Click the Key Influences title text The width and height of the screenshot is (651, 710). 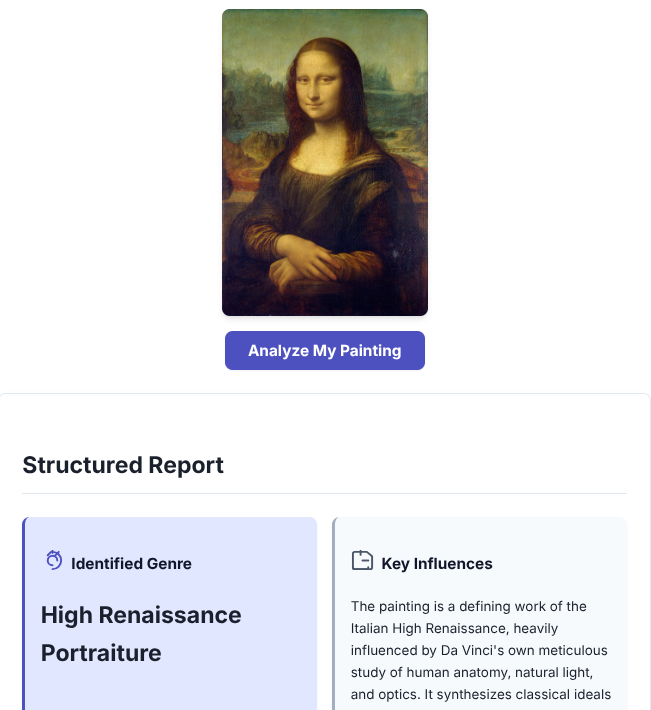[437, 564]
